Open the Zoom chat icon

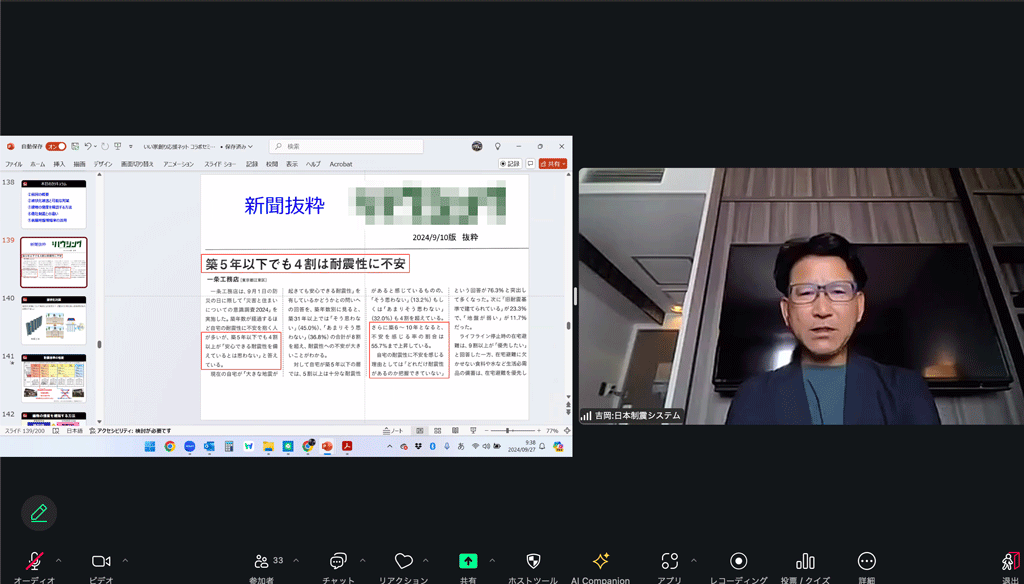[338, 561]
